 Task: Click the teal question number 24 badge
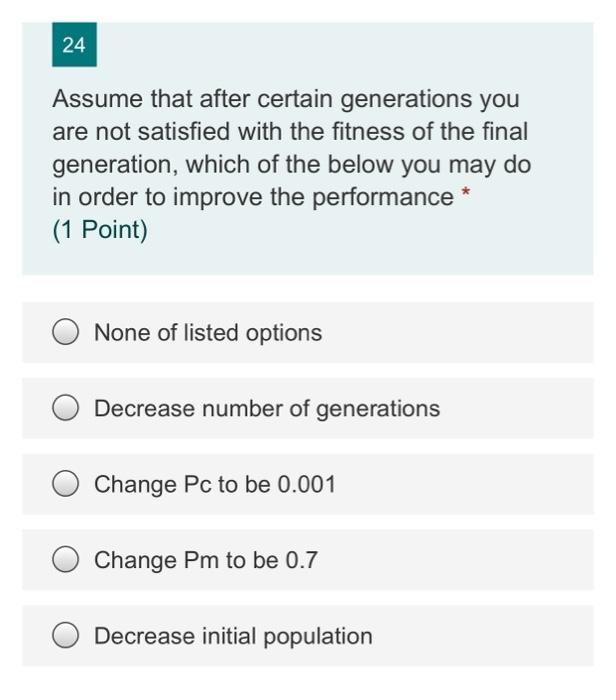(74, 45)
